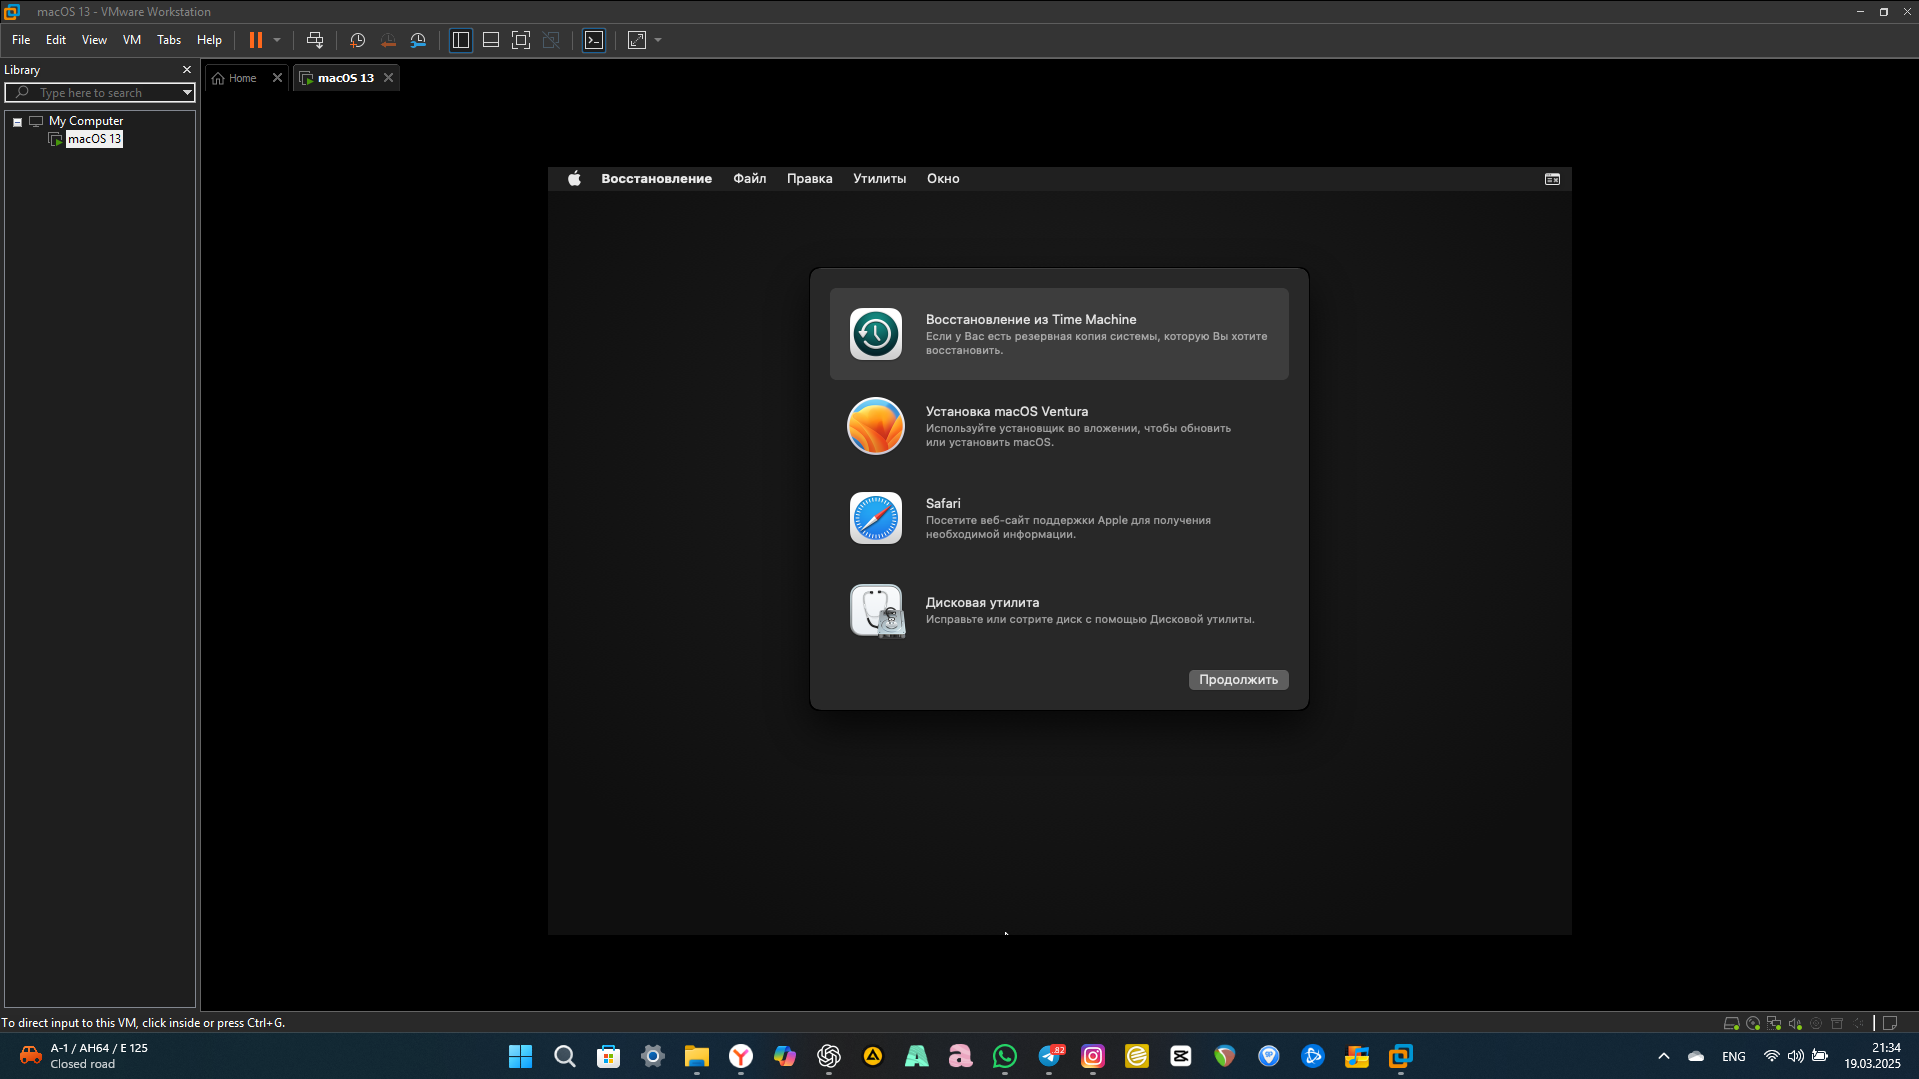Open Windows taskbar search
Image resolution: width=1919 pixels, height=1079 pixels.
[565, 1057]
